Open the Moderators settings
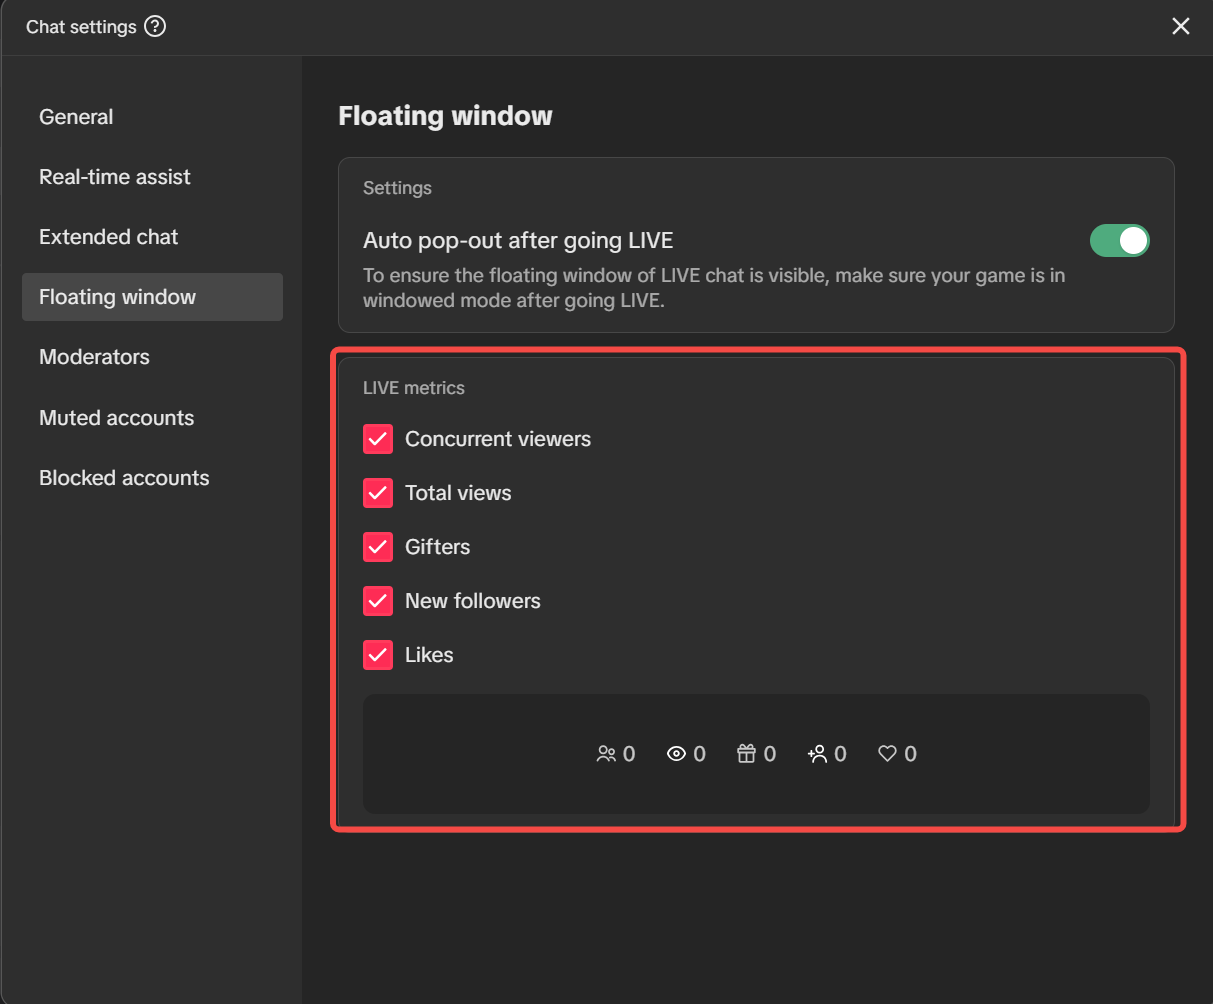The width and height of the screenshot is (1213, 1004). click(93, 356)
